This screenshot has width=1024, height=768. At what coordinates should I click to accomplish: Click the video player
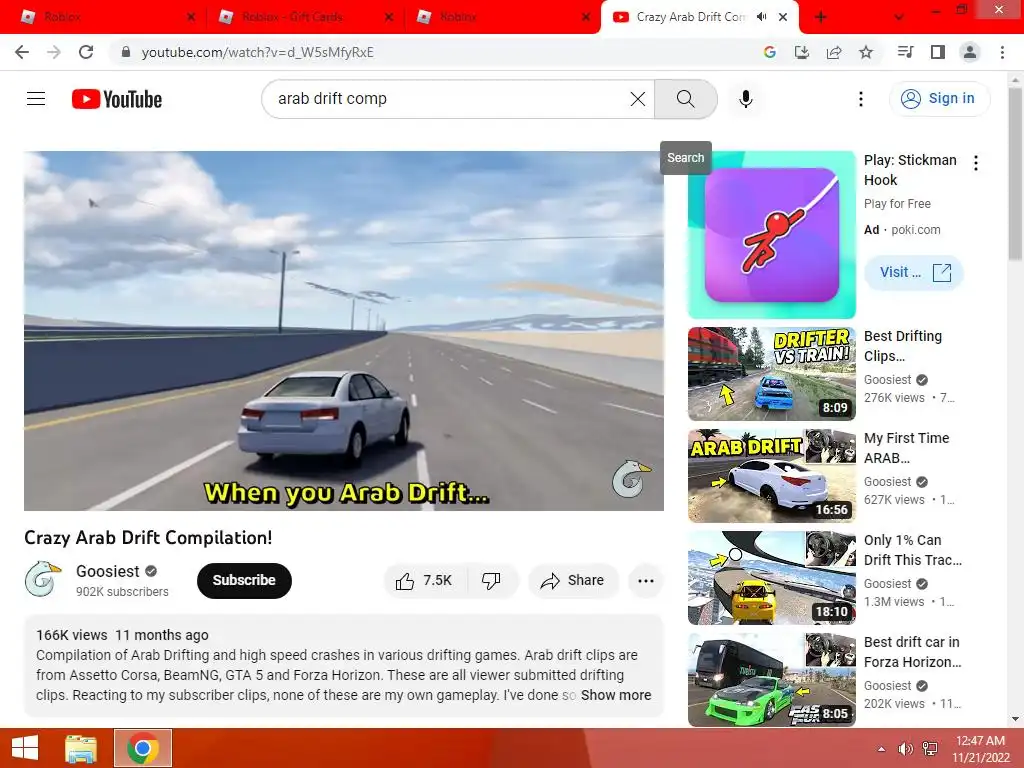pos(344,330)
